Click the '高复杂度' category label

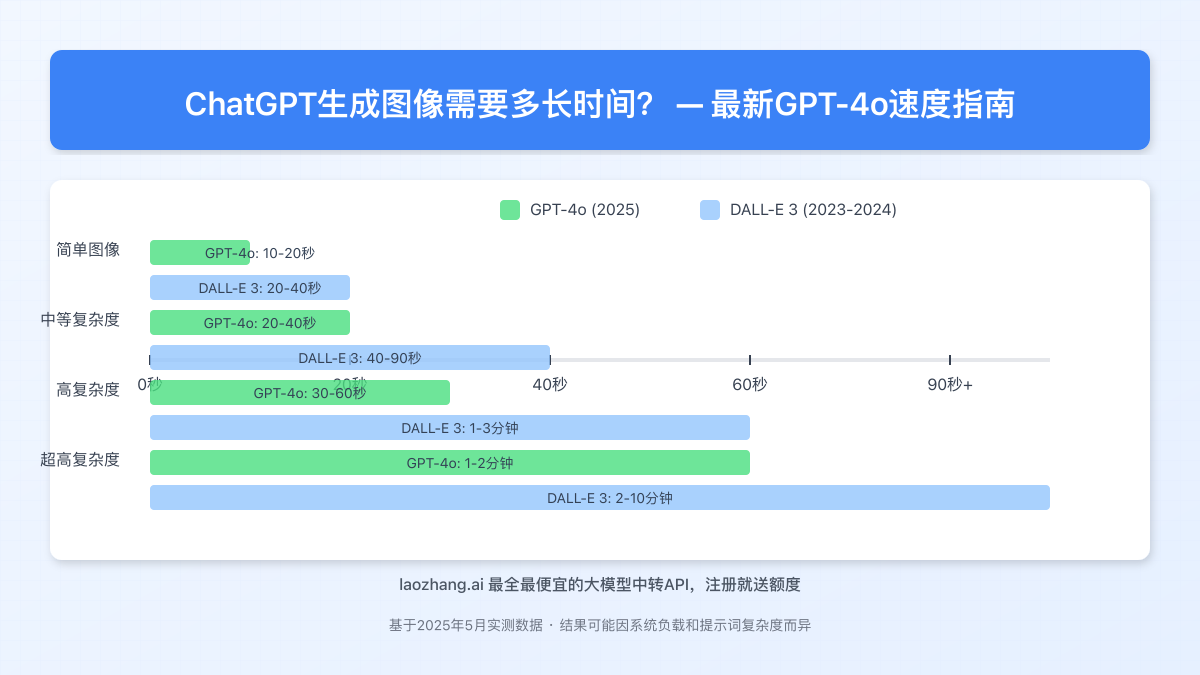point(88,389)
